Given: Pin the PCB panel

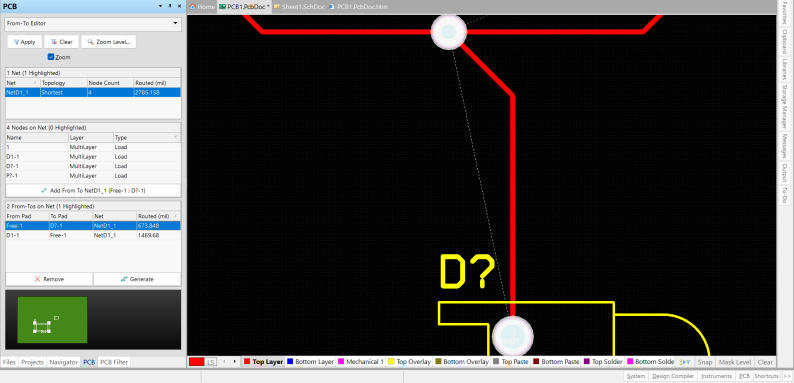Looking at the screenshot, I should point(170,6).
